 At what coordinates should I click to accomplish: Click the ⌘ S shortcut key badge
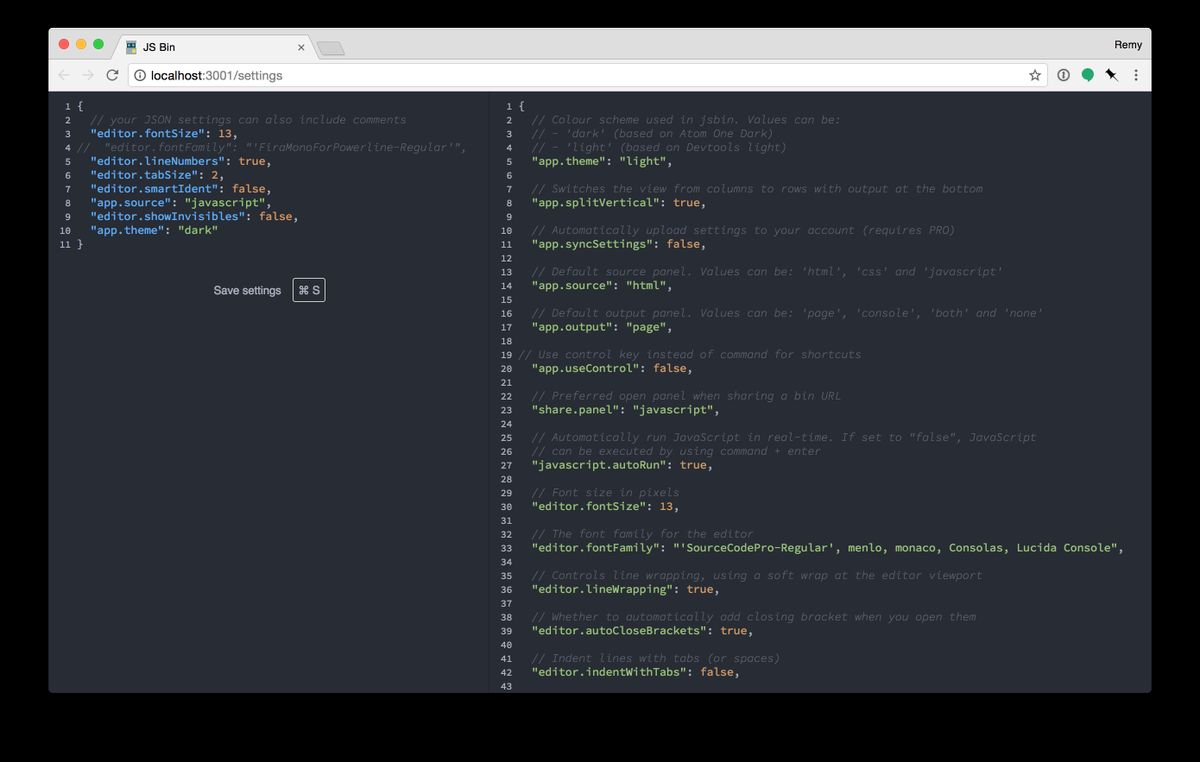click(x=309, y=290)
